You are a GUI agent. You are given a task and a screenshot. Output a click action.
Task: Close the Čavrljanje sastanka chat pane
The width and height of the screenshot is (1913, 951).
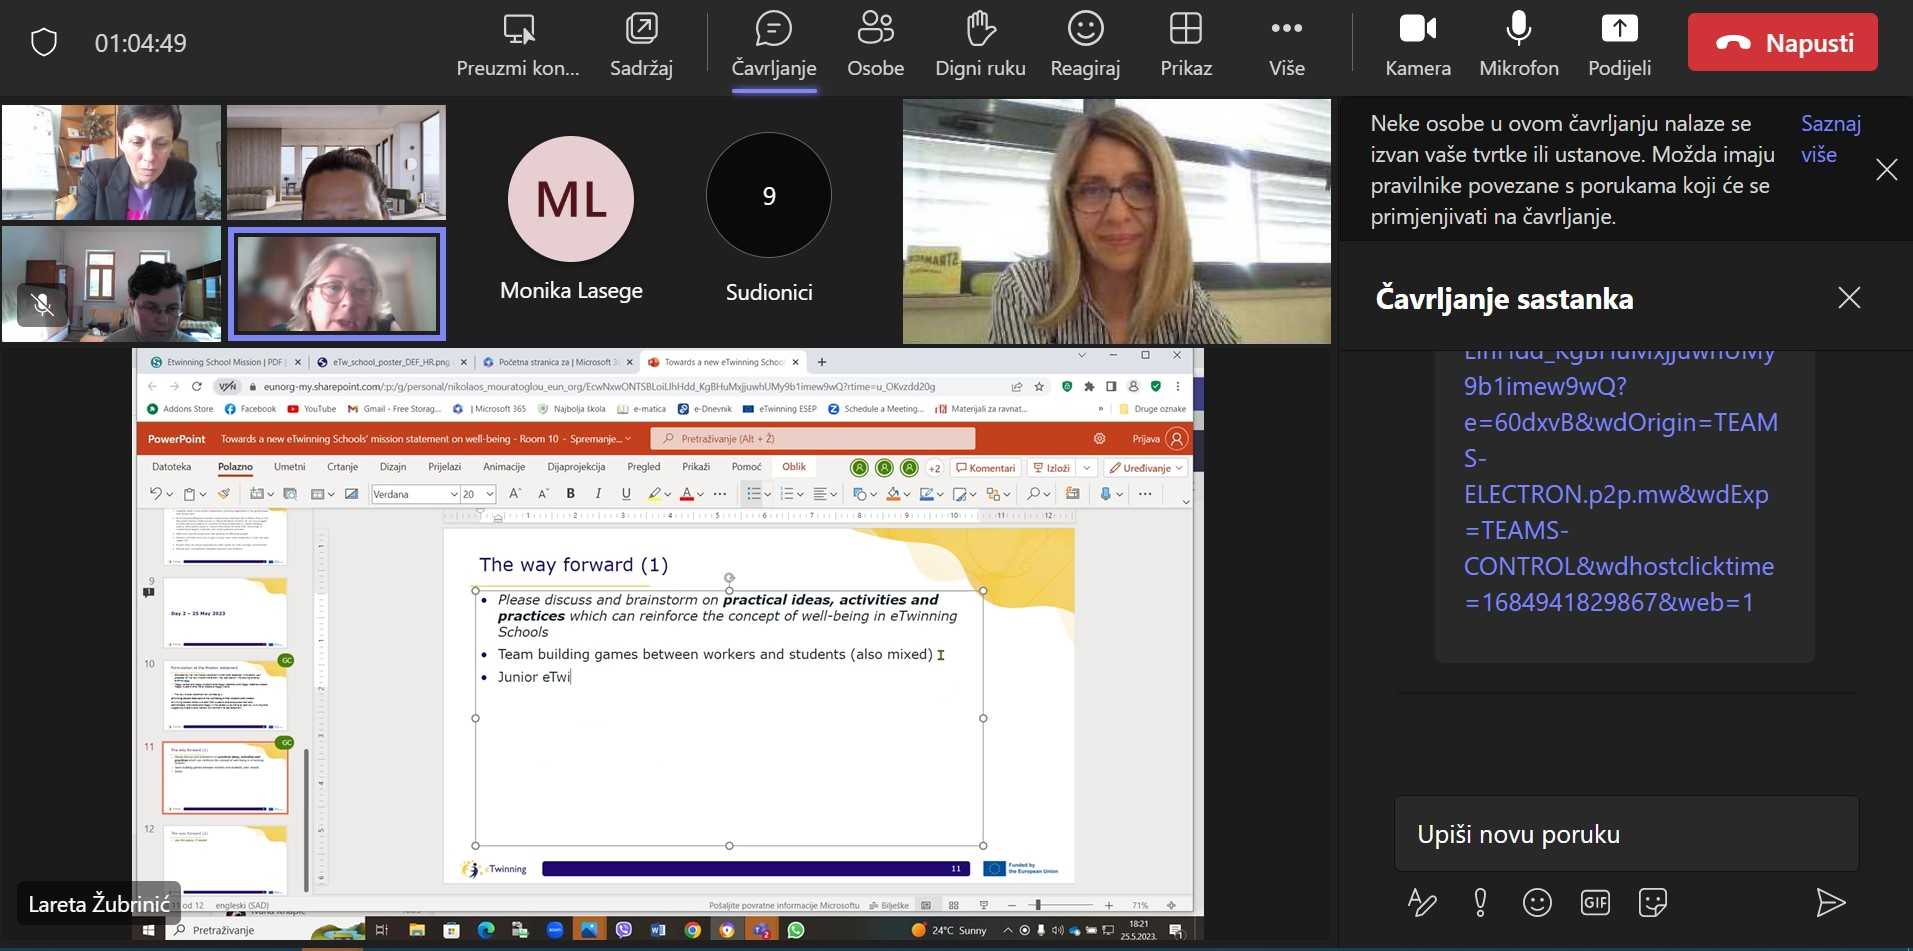tap(1848, 297)
